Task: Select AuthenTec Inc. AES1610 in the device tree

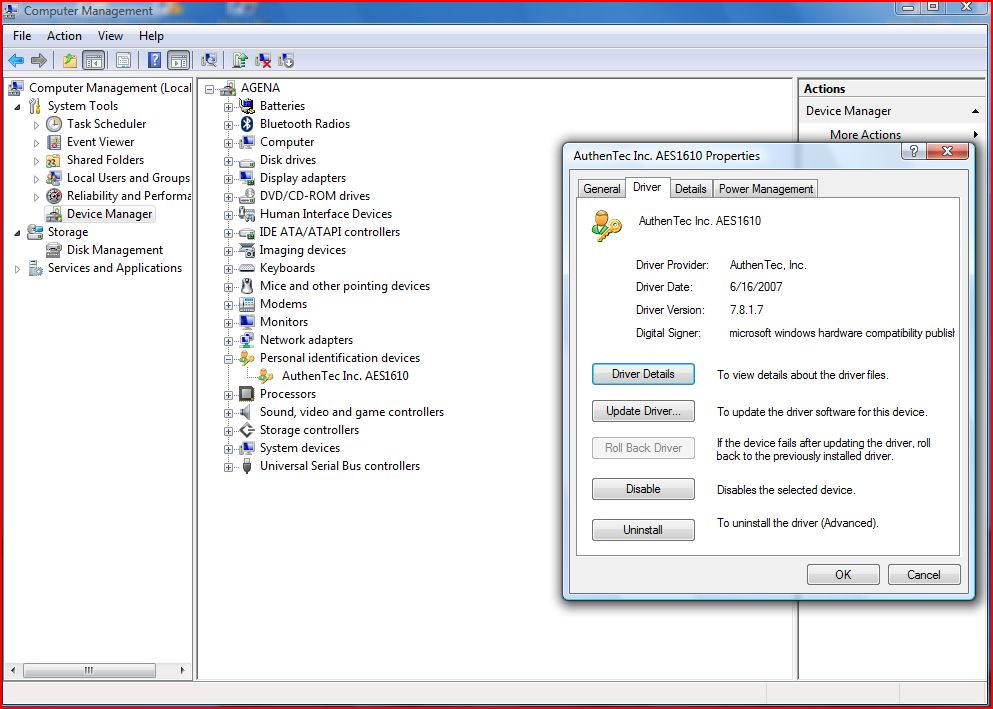Action: click(345, 376)
